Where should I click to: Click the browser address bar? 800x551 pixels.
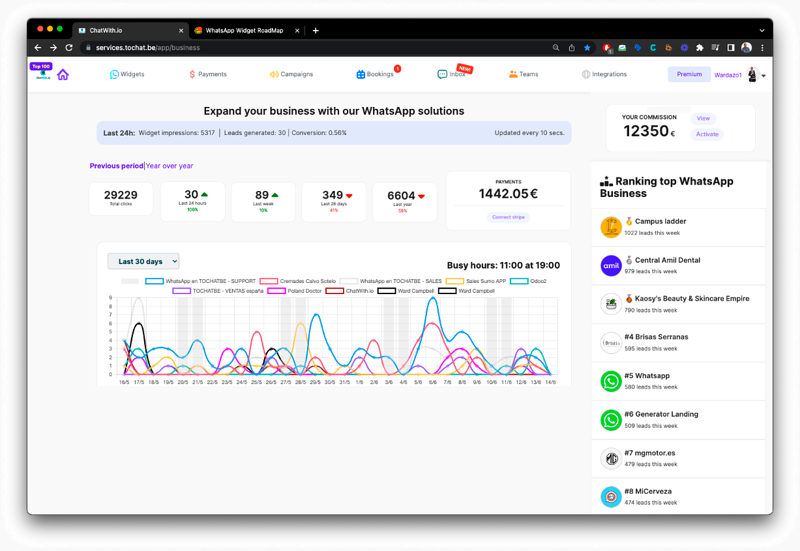pyautogui.click(x=300, y=47)
